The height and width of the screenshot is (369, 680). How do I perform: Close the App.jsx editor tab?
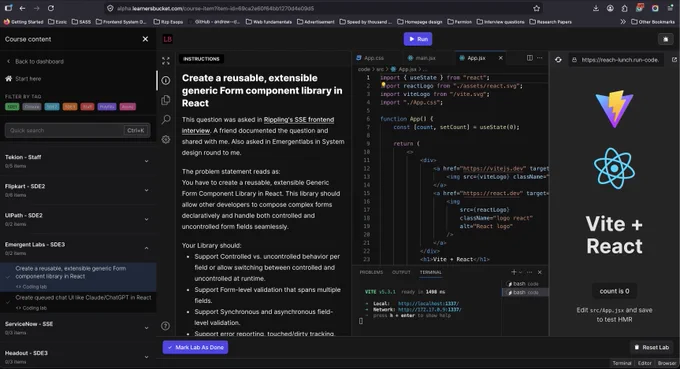(x=500, y=58)
